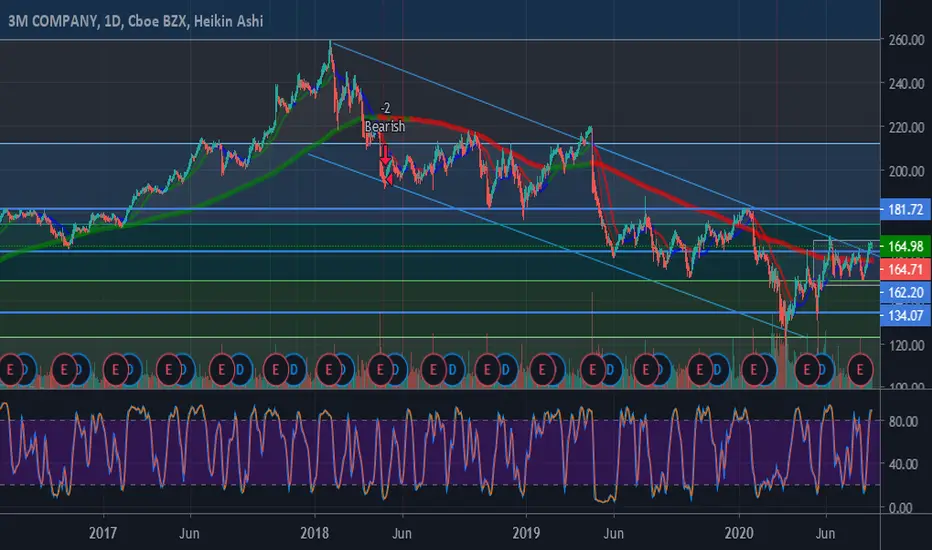Screen dimensions: 932x550
Task: Click dividend D marker beside April 2020 earnings
Action: (x=824, y=370)
